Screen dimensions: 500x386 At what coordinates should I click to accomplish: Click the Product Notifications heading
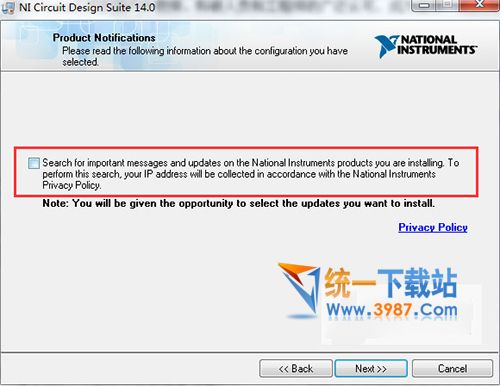click(104, 38)
